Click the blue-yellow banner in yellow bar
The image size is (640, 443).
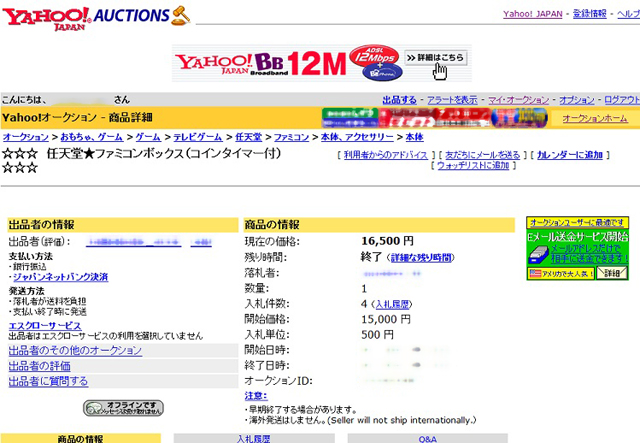click(519, 118)
